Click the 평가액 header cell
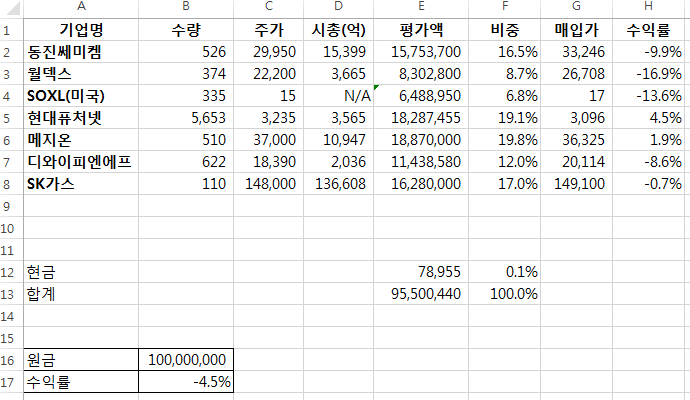This screenshot has height=400, width=690. (x=421, y=30)
